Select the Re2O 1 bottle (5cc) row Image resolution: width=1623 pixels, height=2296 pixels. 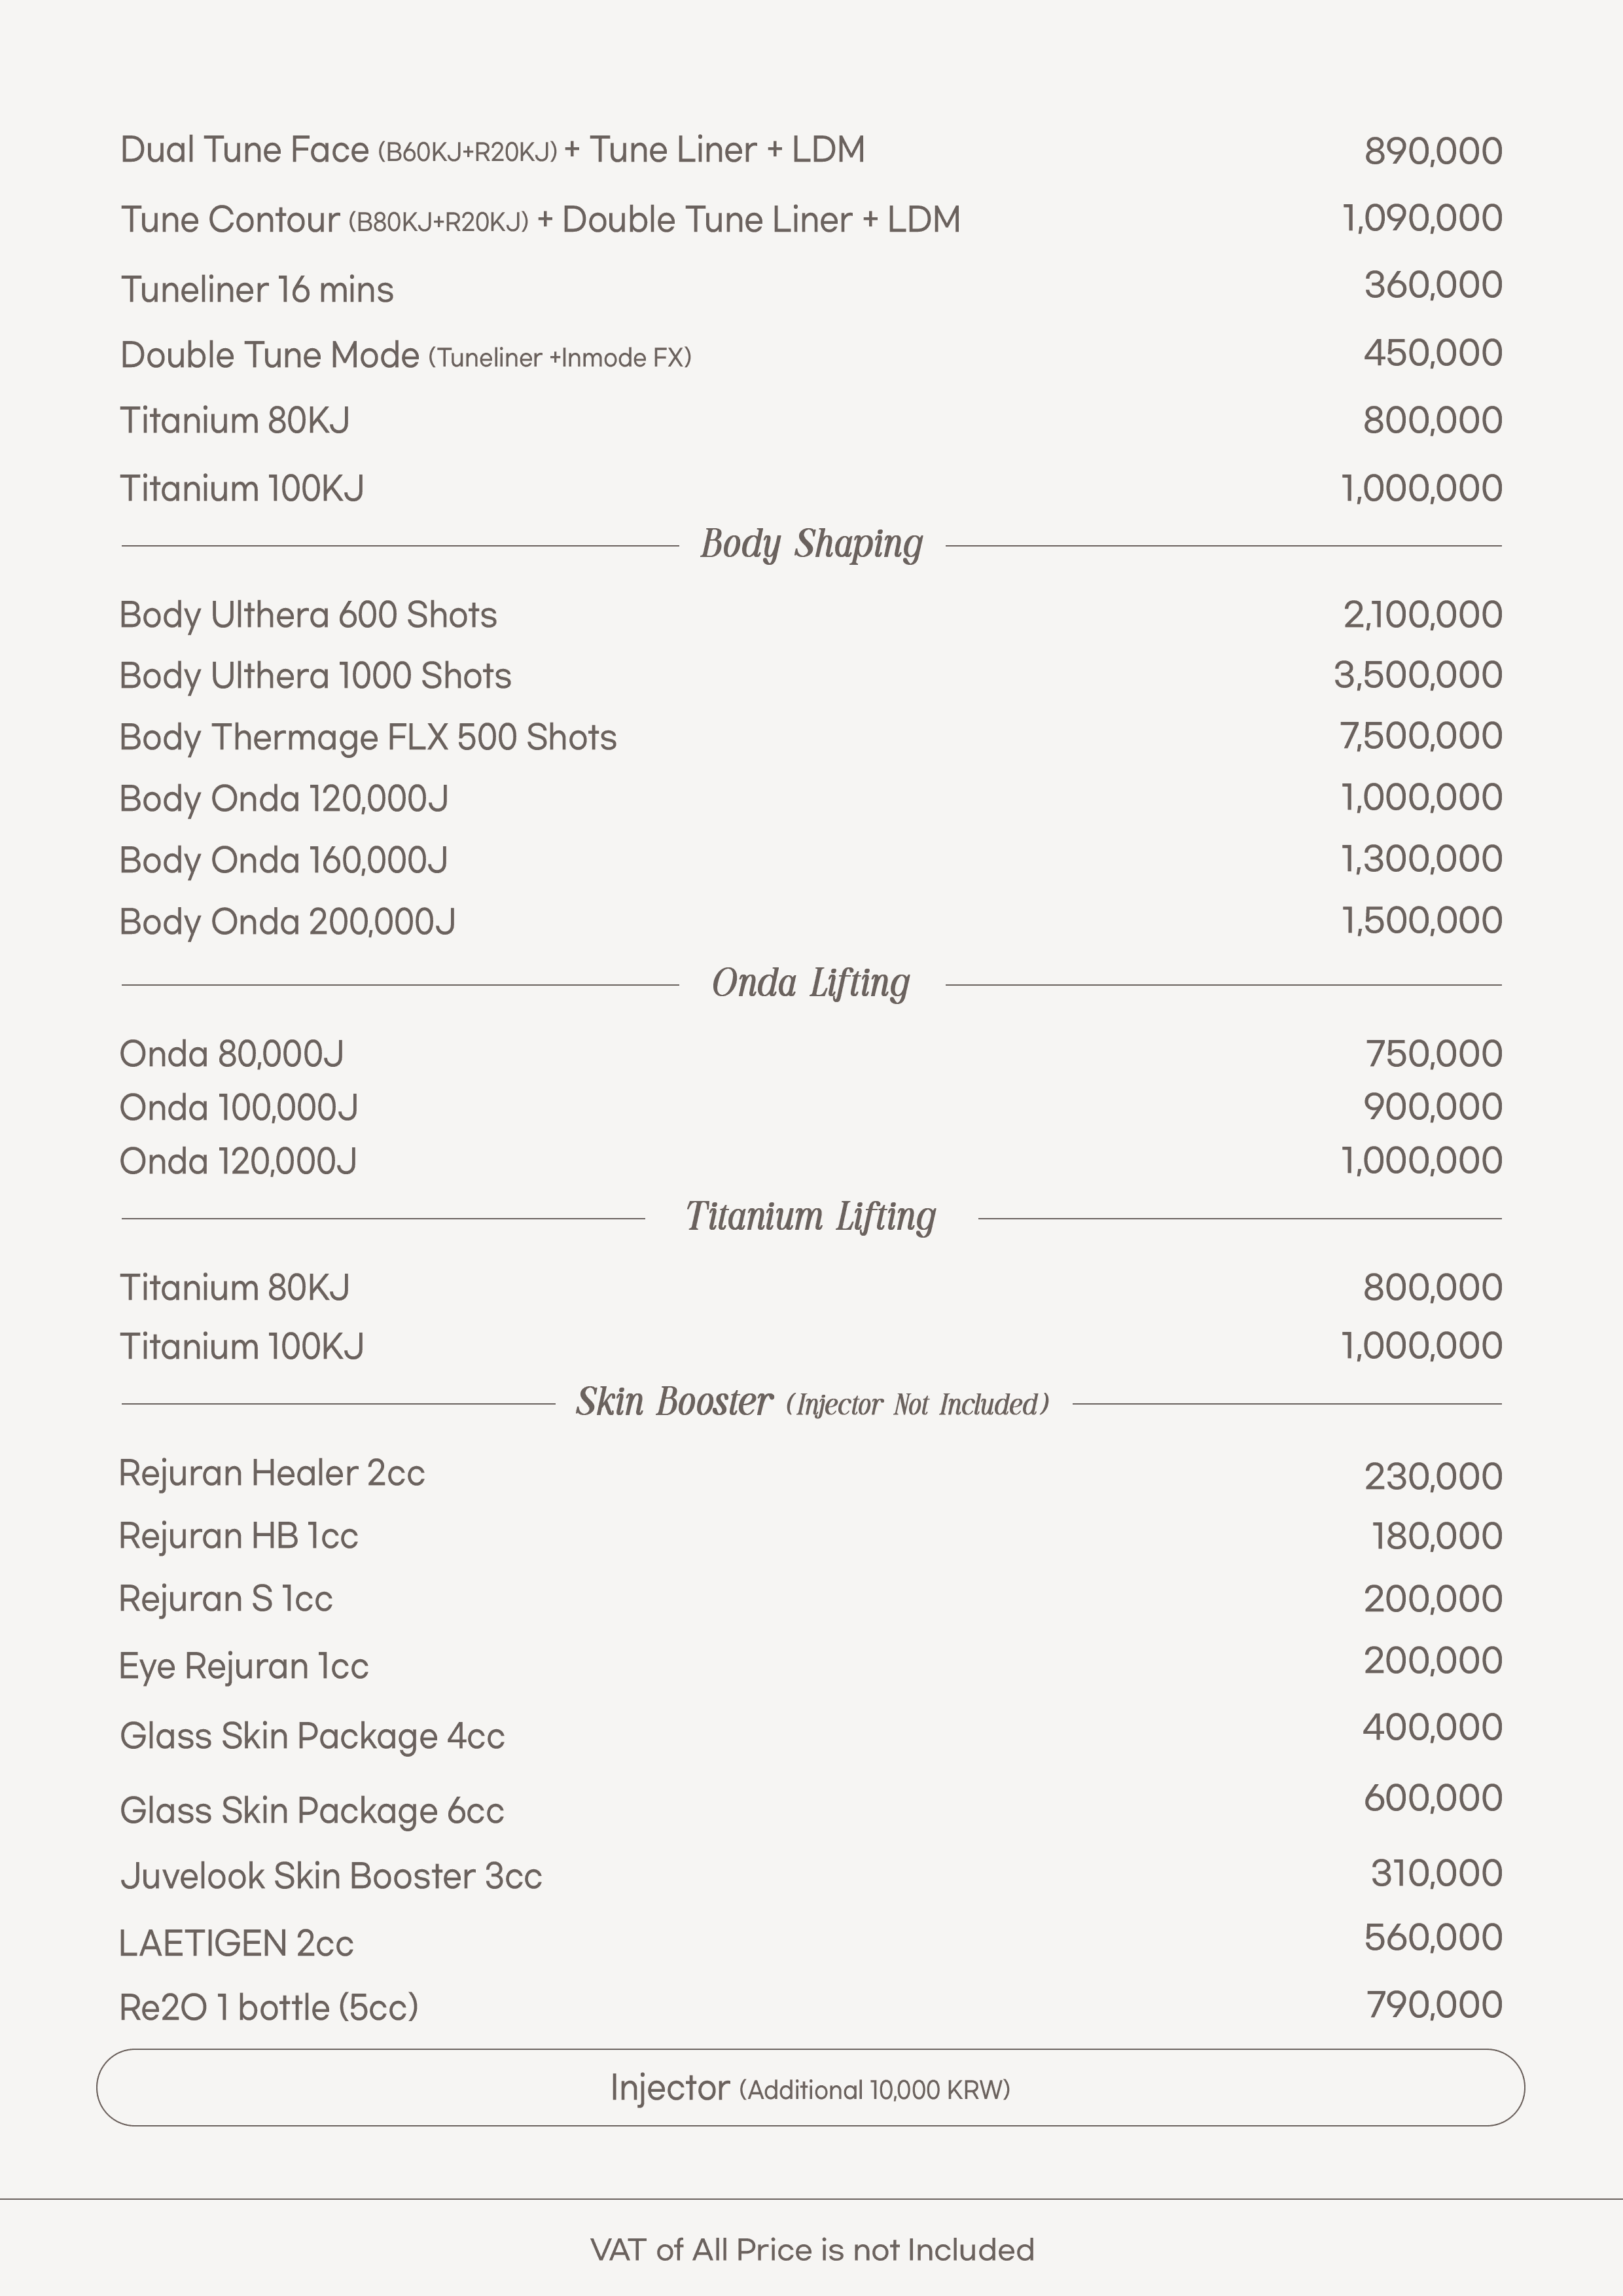(269, 2007)
